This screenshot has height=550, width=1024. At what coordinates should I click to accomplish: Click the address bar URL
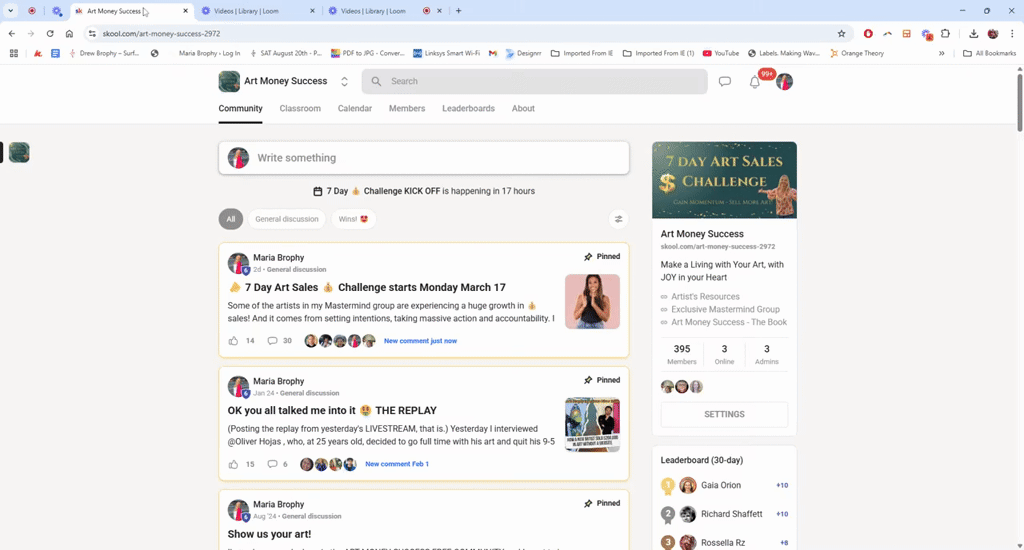[x=161, y=33]
